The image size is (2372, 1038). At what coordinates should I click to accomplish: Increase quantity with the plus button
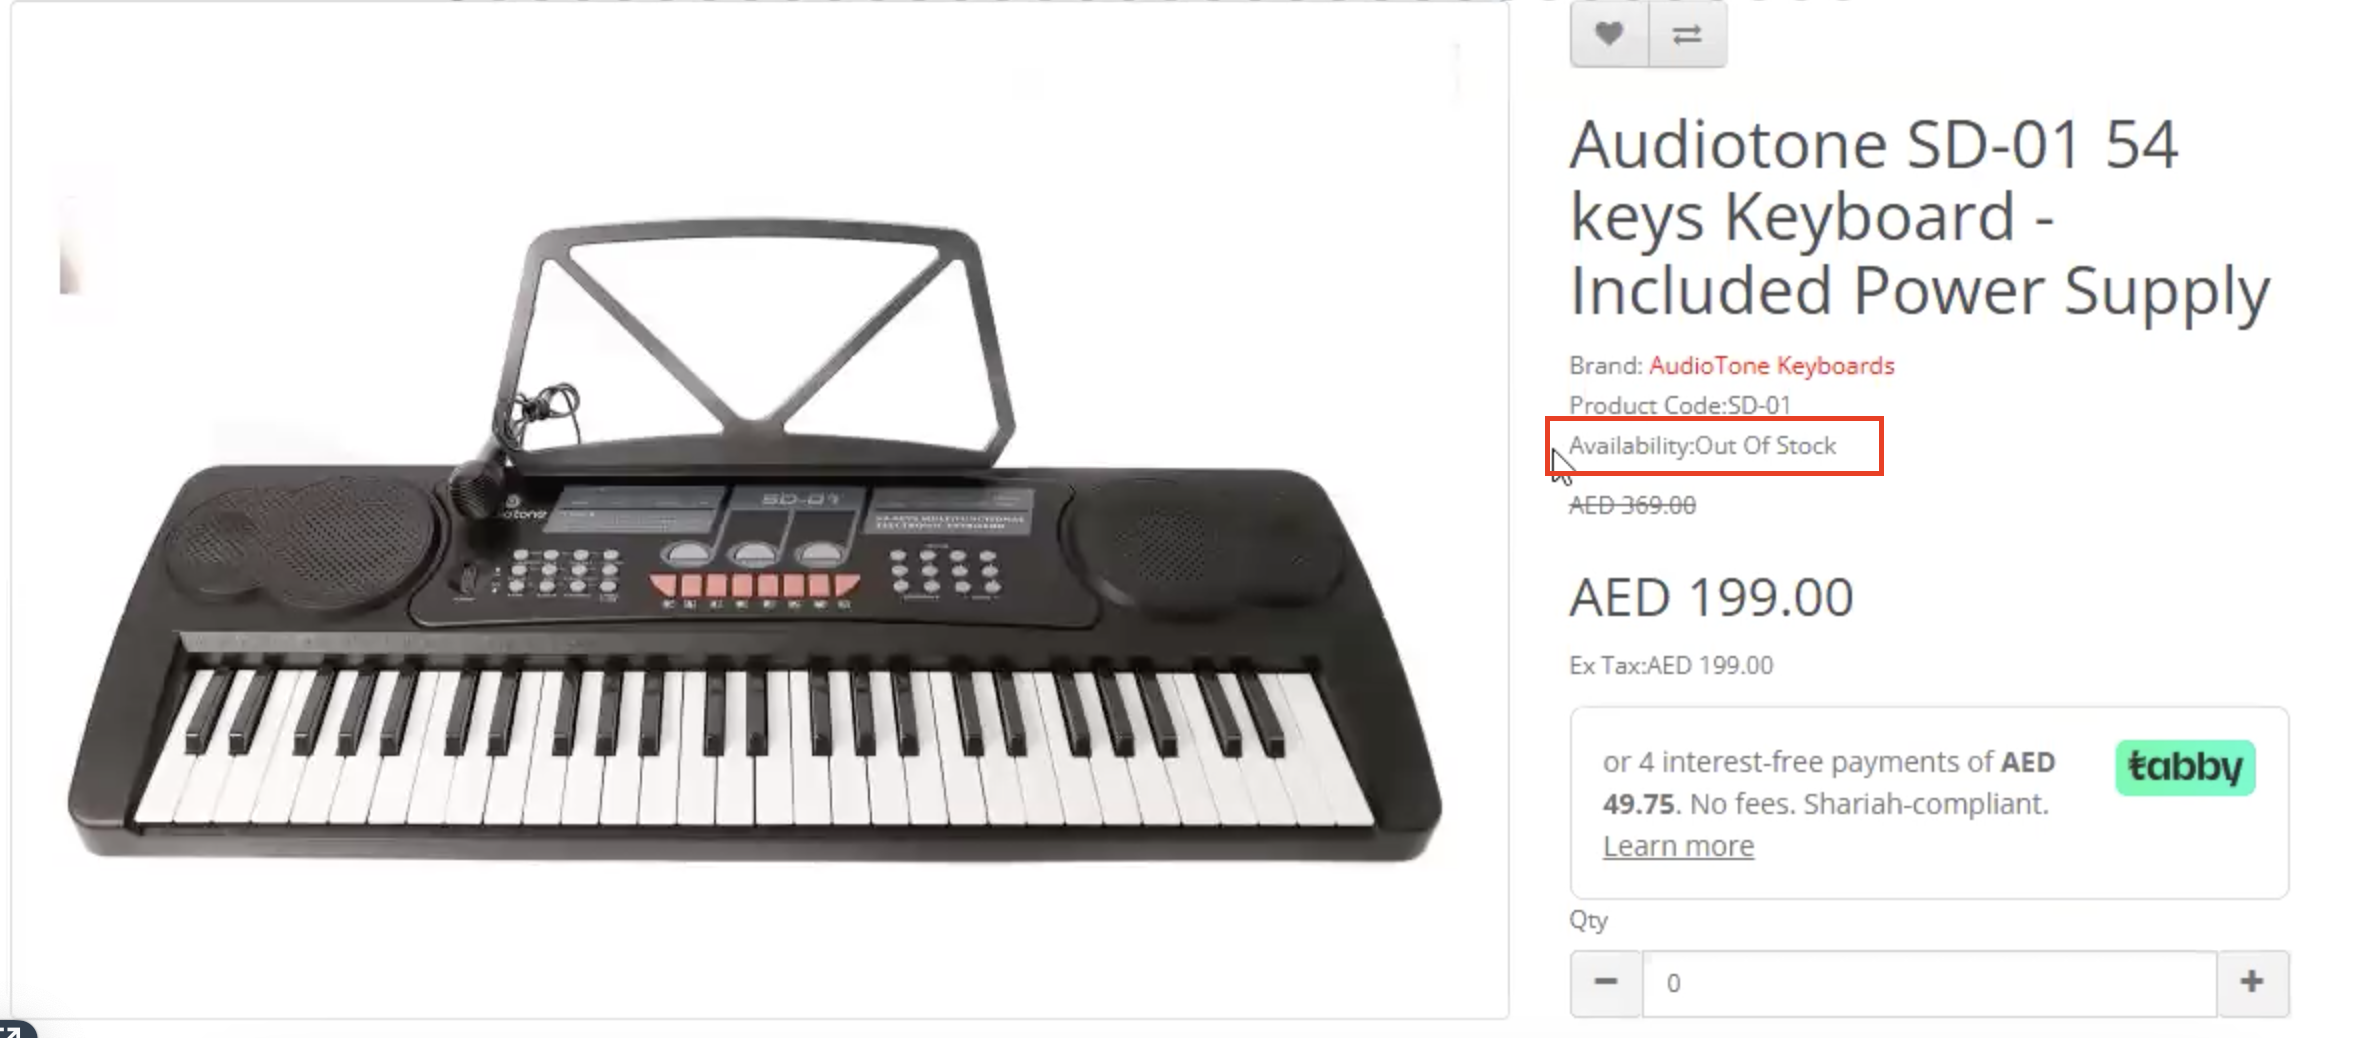[2252, 983]
